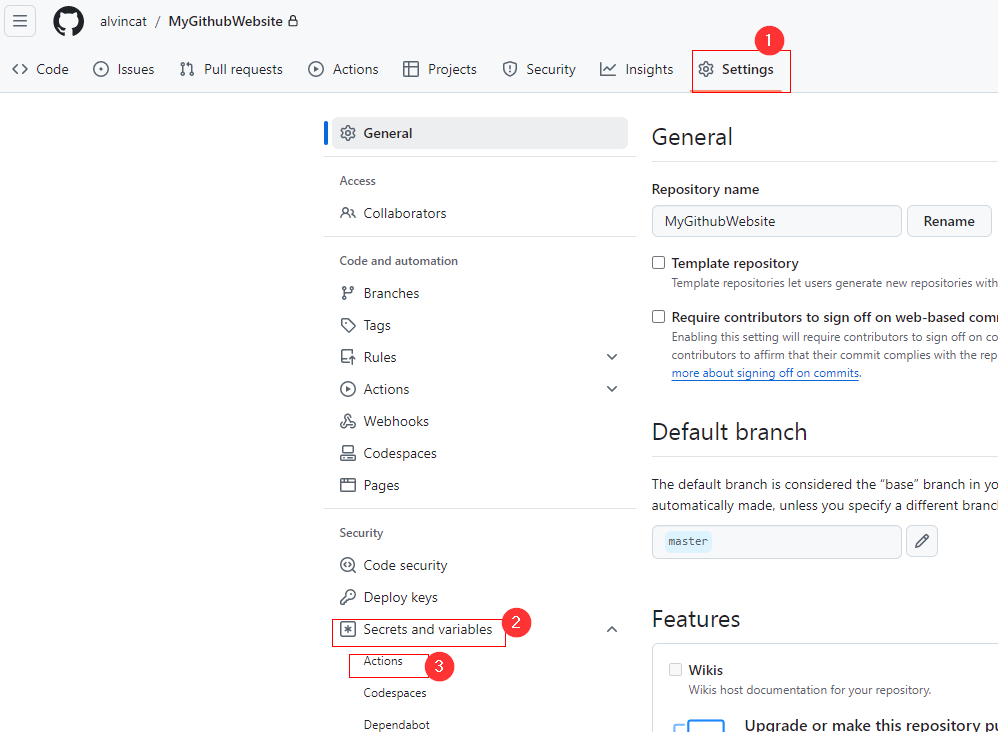Expand the Rules sidebar section

pos(612,357)
